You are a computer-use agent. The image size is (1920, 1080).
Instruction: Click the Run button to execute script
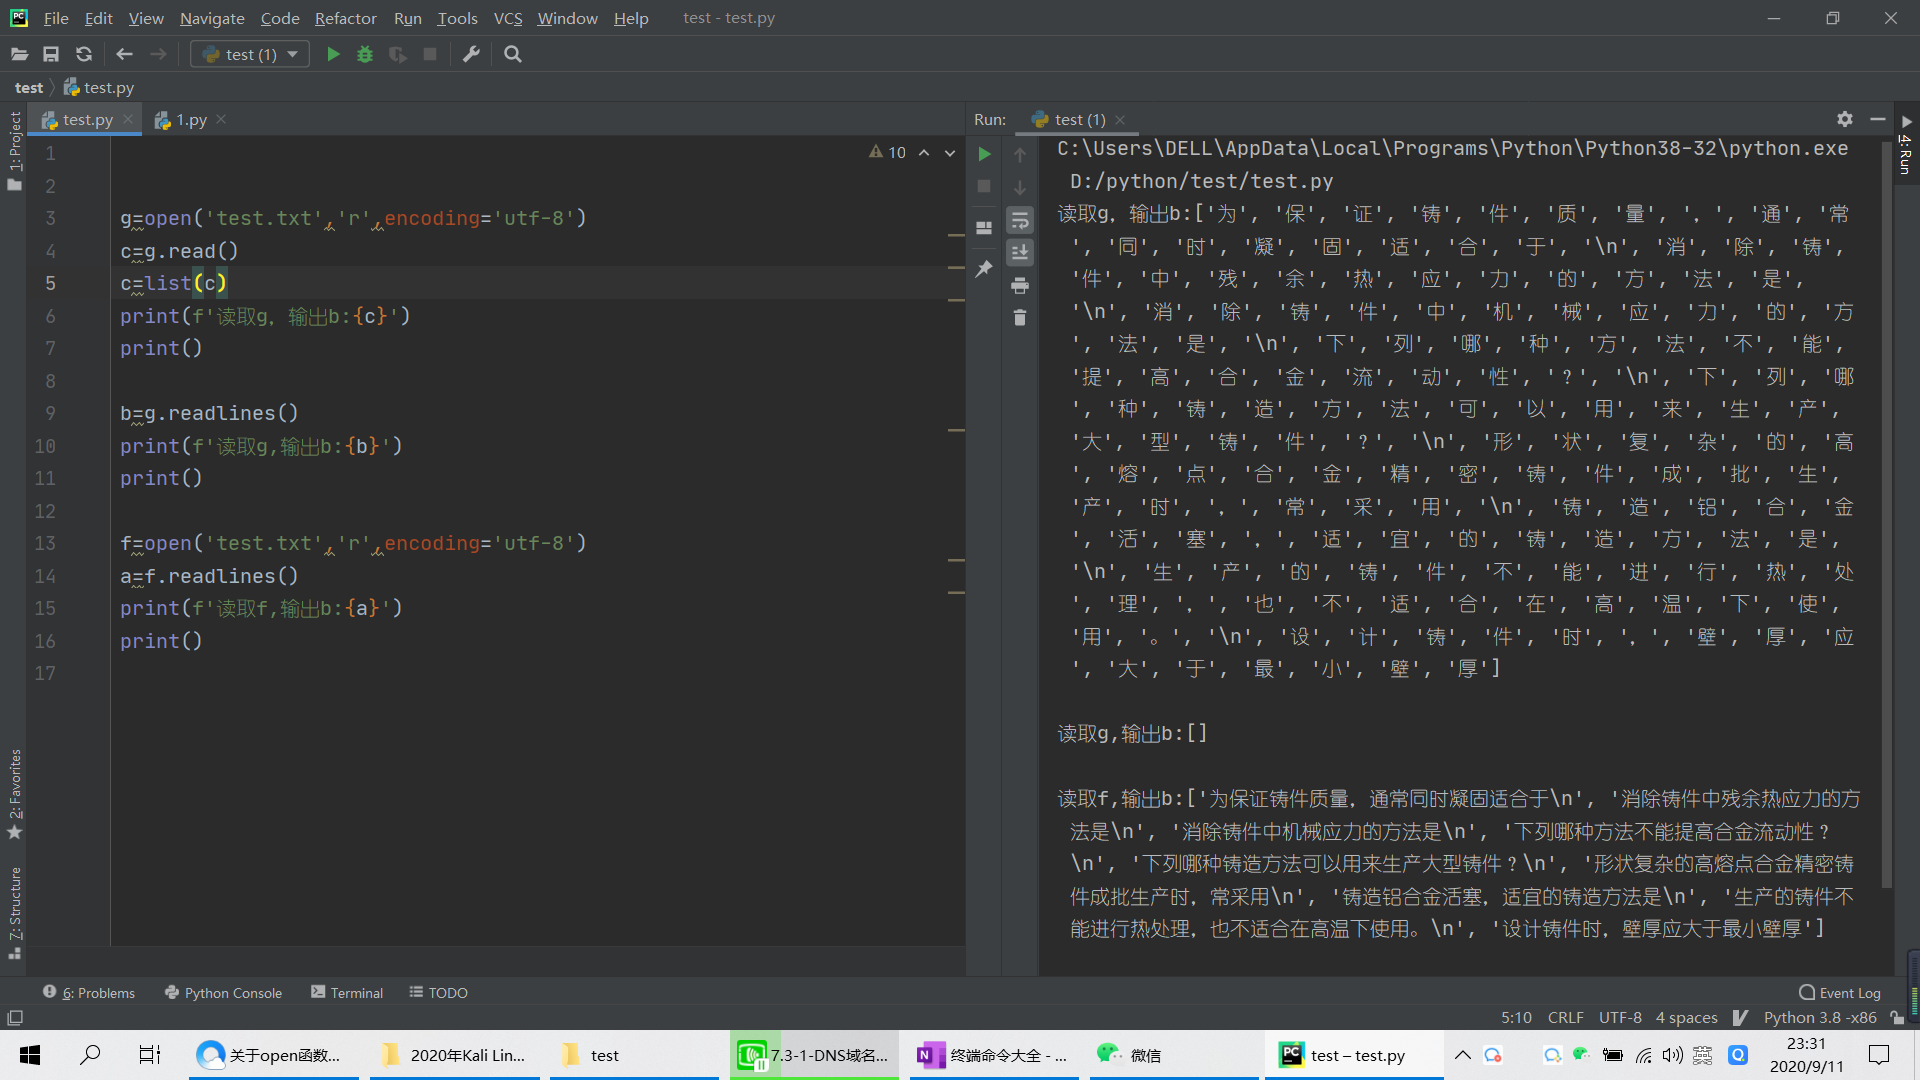(x=332, y=54)
